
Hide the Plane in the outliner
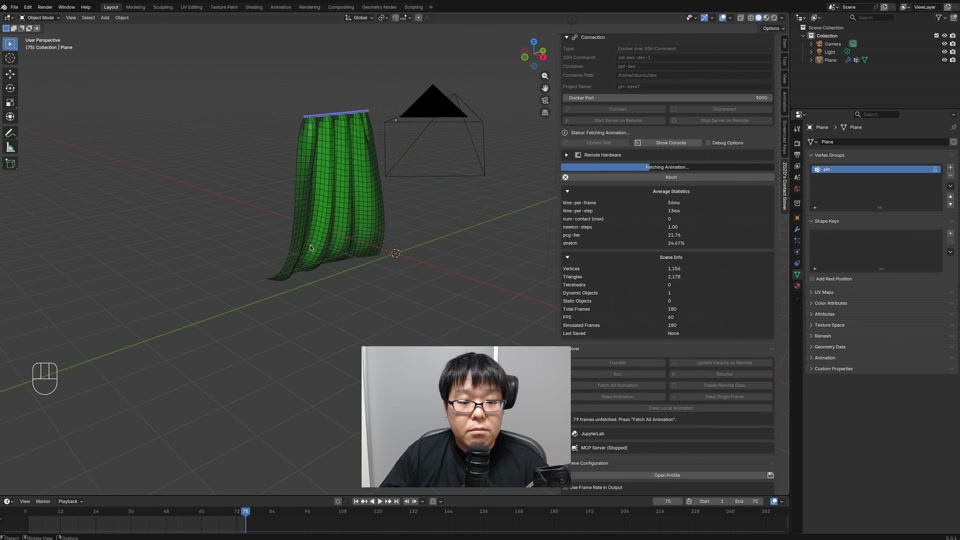(x=944, y=60)
